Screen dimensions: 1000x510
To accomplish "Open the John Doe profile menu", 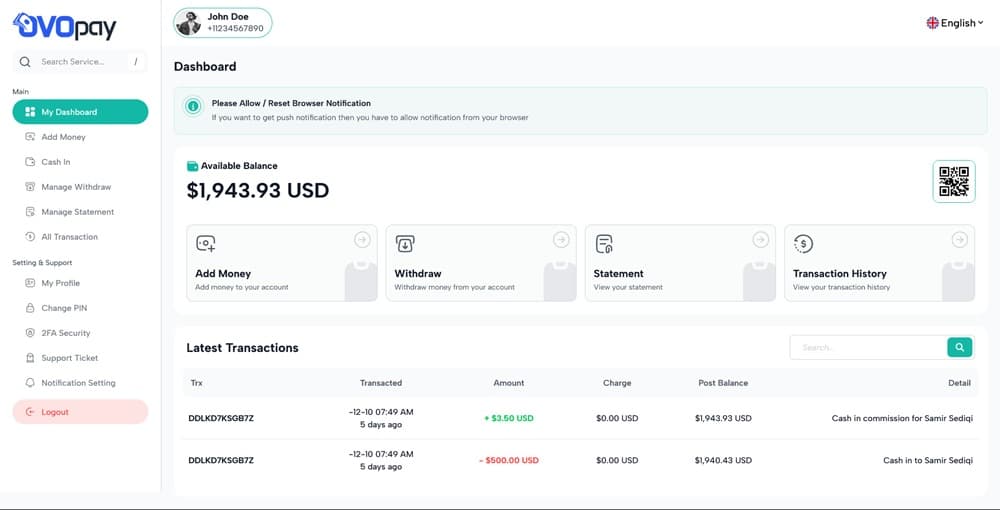I will coord(223,22).
